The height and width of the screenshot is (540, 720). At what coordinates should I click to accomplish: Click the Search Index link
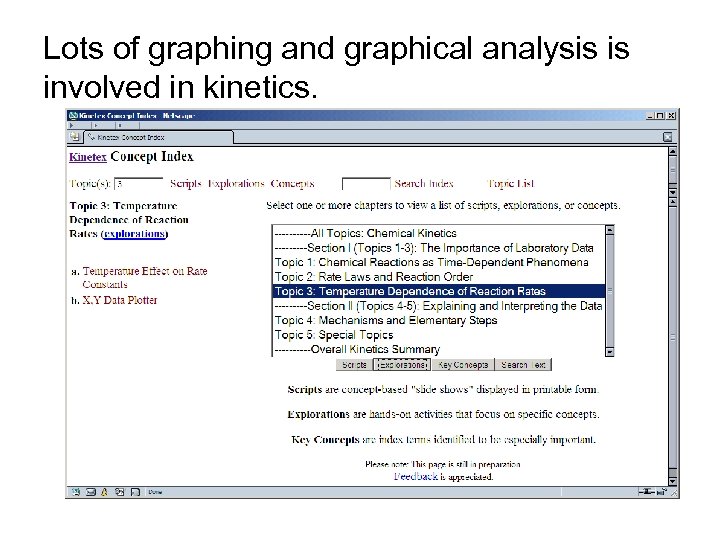(424, 184)
